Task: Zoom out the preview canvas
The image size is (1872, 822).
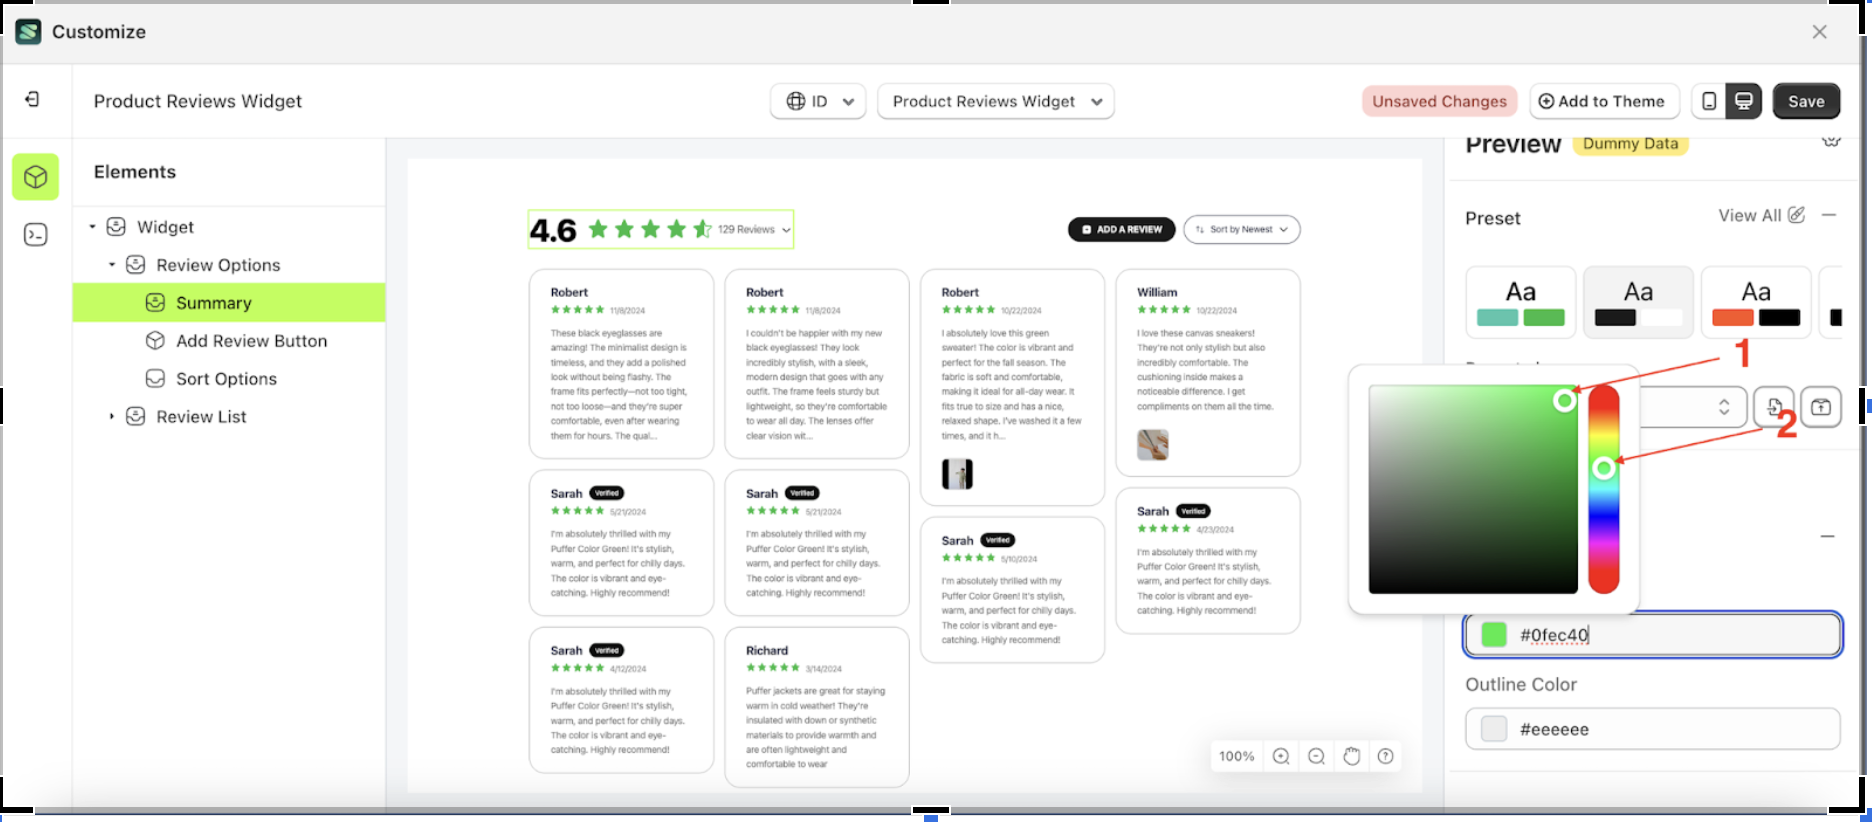Action: click(x=1317, y=757)
